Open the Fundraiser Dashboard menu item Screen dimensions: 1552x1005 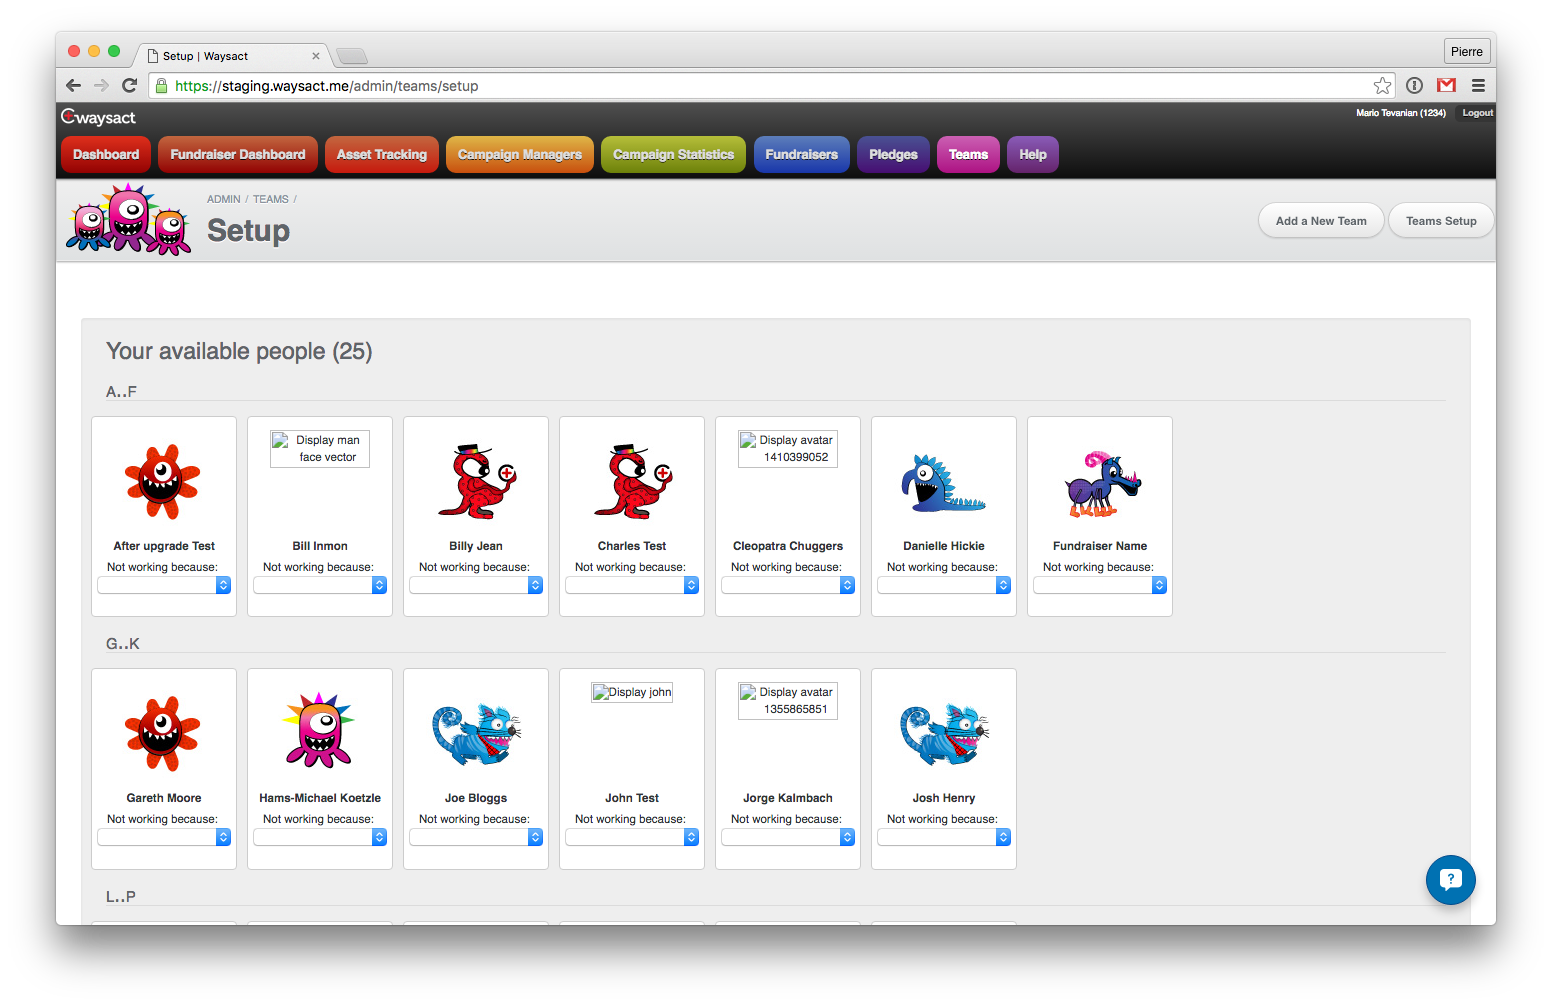coord(238,154)
